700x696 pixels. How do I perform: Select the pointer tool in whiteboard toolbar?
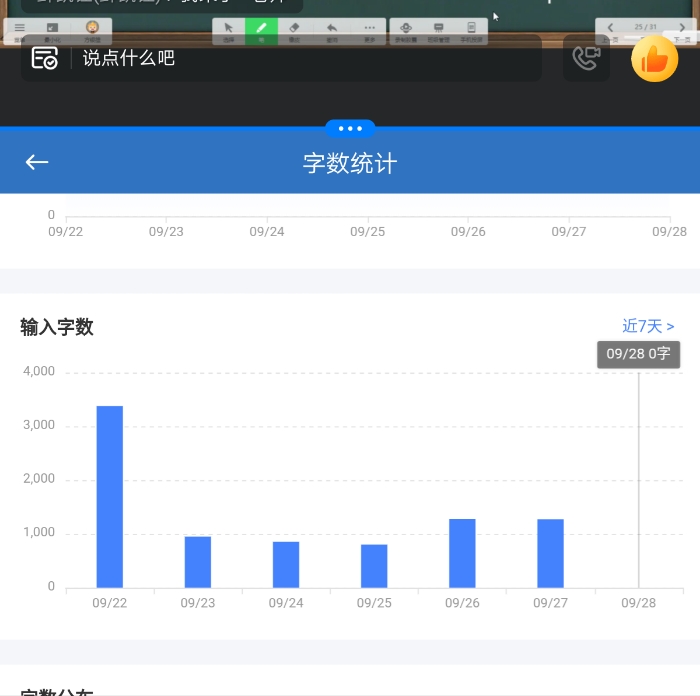(x=228, y=30)
